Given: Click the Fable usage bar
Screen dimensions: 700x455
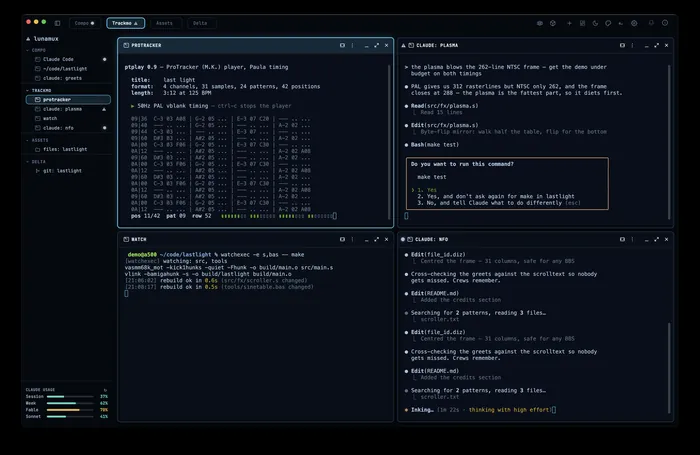Looking at the screenshot, I should coord(70,410).
